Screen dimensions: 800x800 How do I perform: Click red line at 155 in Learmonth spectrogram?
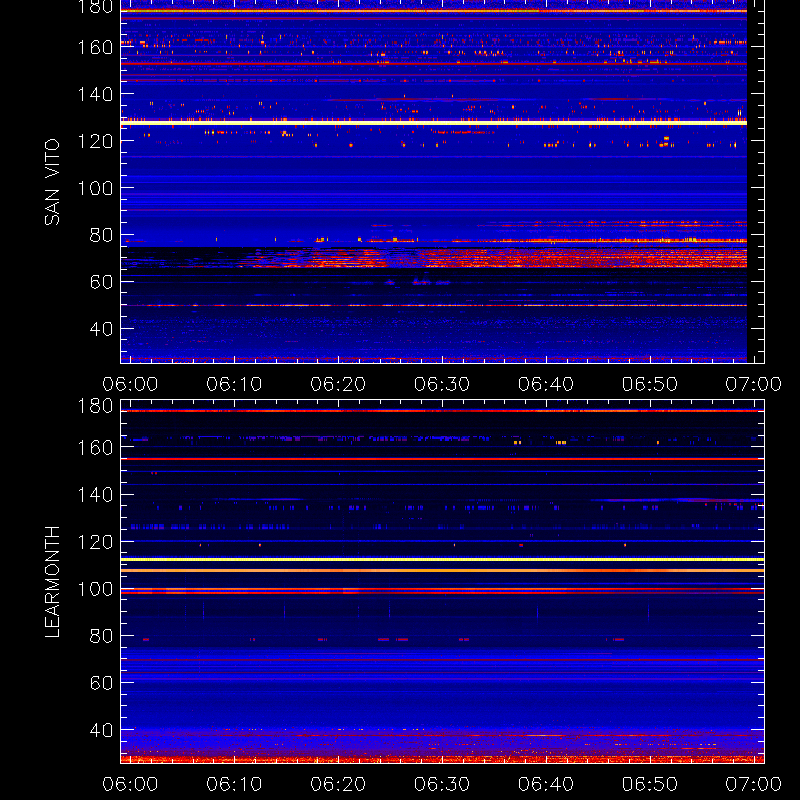[442, 459]
